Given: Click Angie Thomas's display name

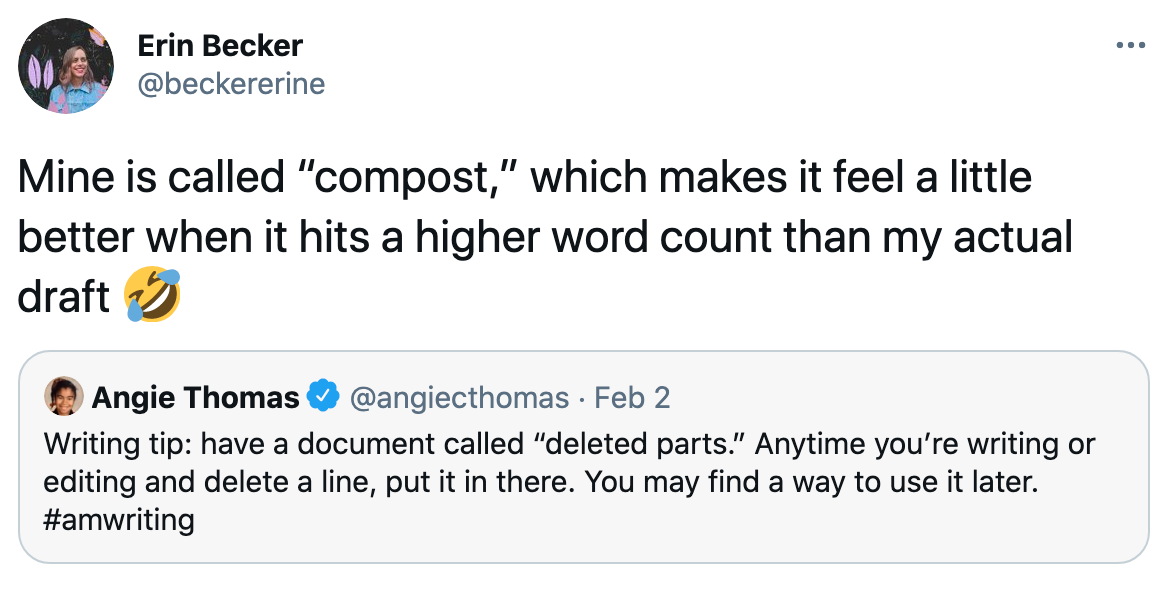Looking at the screenshot, I should coord(196,396).
